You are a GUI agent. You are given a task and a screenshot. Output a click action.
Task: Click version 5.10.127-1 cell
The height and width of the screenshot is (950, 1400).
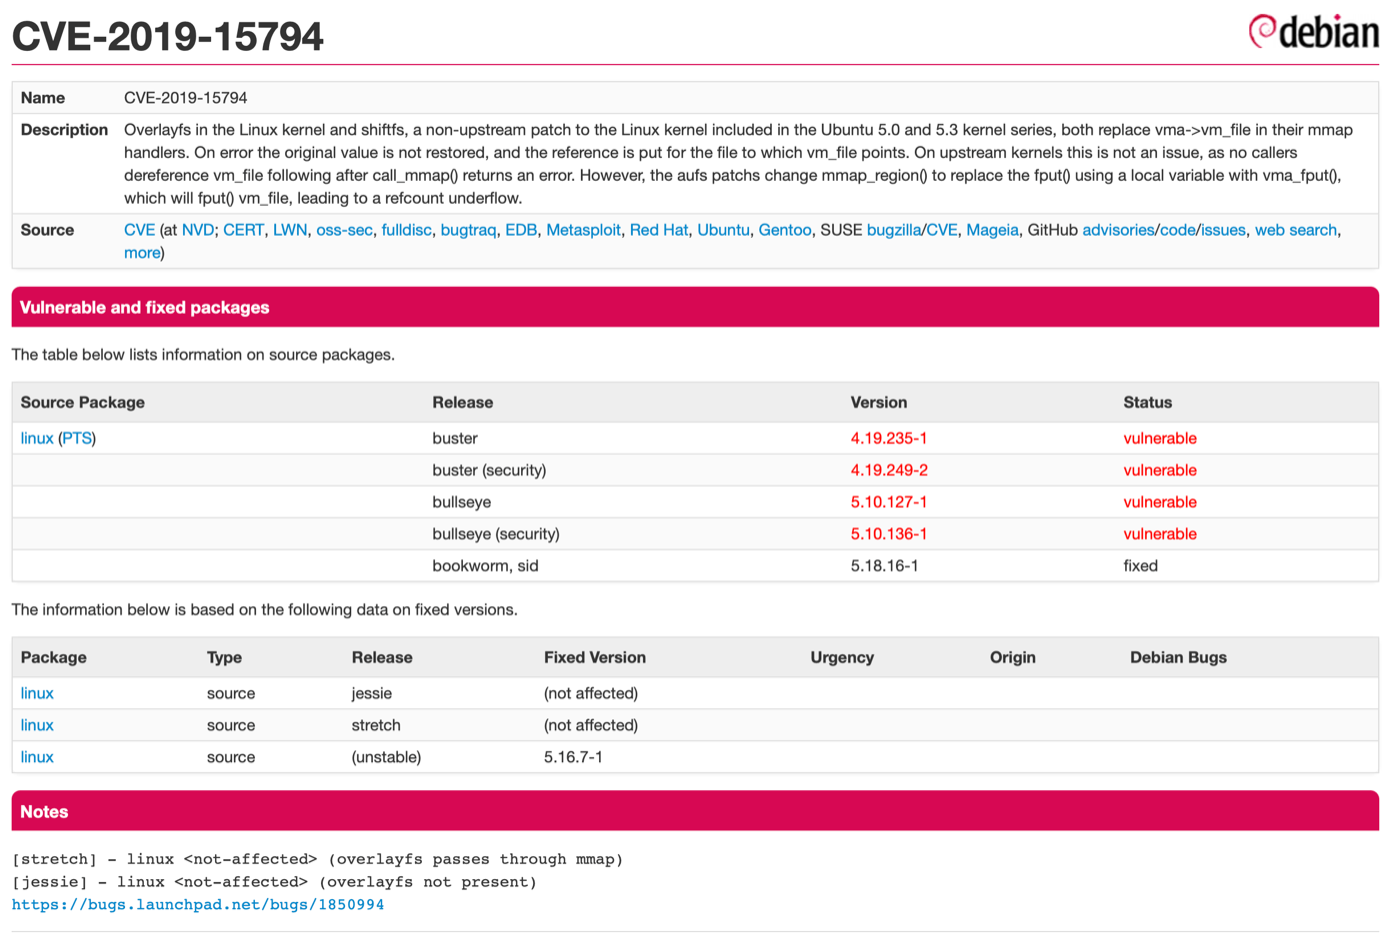coord(889,502)
